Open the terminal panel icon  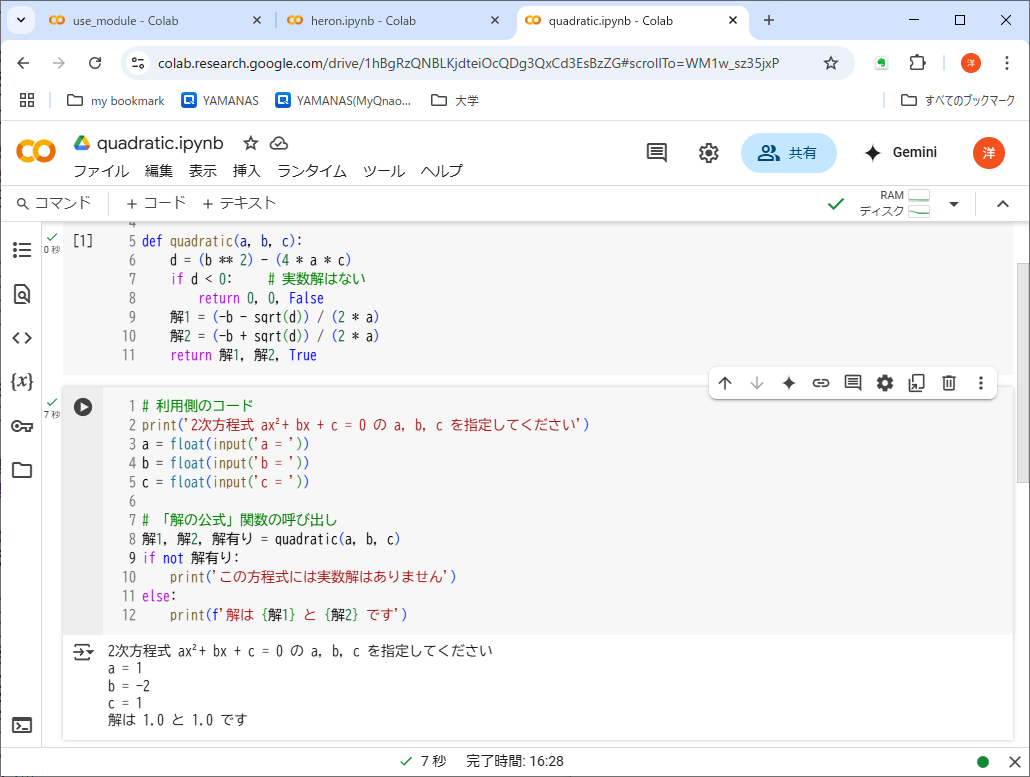pos(22,725)
